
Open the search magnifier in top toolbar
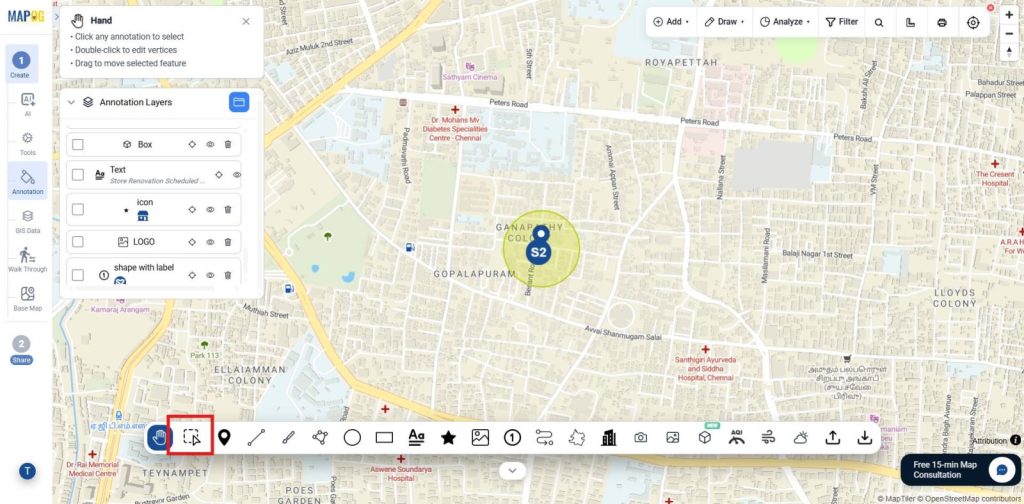(x=879, y=22)
